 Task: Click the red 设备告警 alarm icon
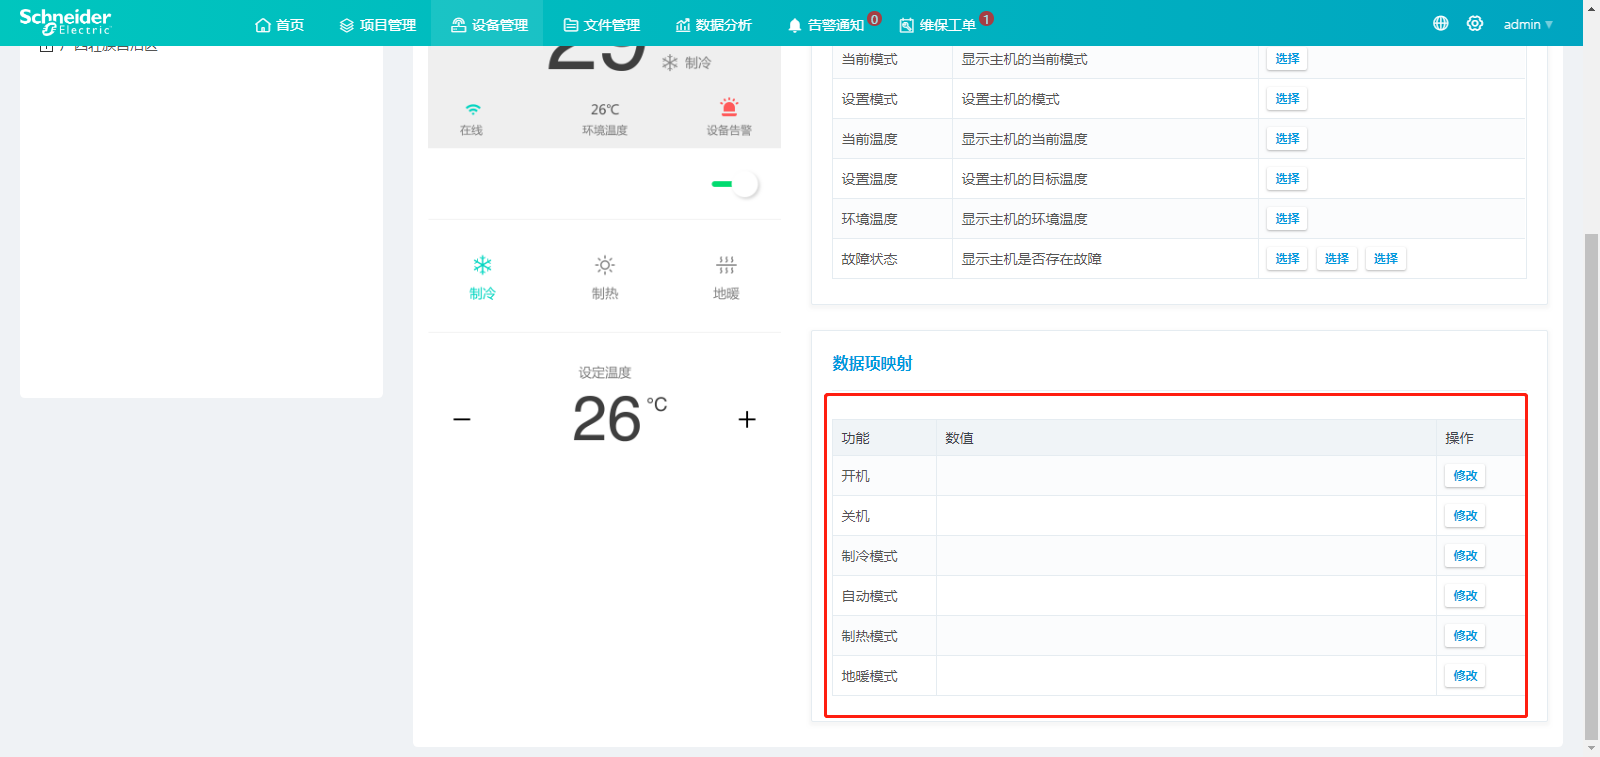pos(729,107)
